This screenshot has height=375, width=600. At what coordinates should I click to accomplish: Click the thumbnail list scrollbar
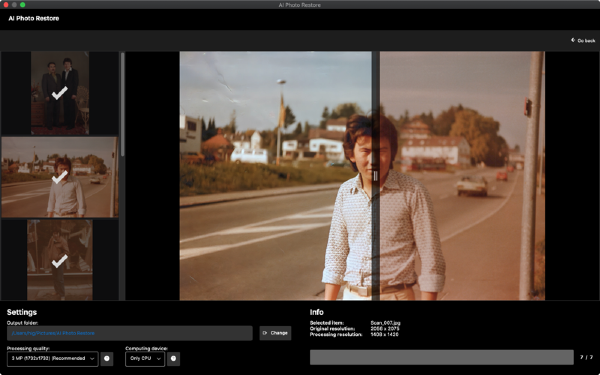(x=122, y=104)
